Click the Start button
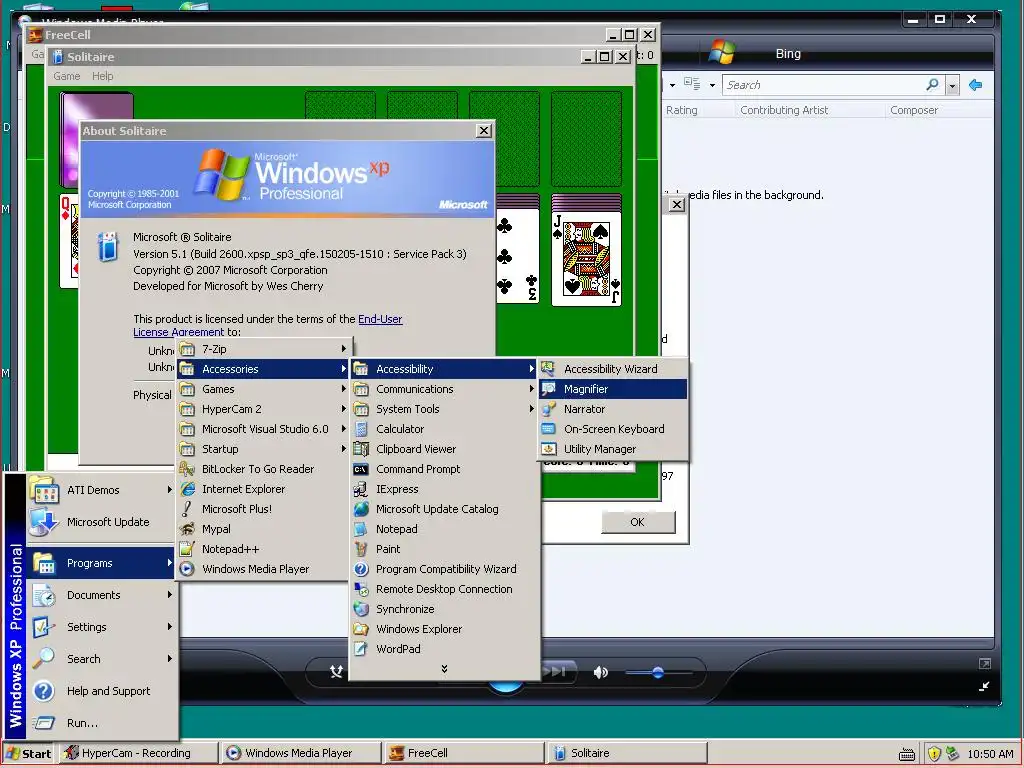The image size is (1024, 768). click(x=29, y=754)
